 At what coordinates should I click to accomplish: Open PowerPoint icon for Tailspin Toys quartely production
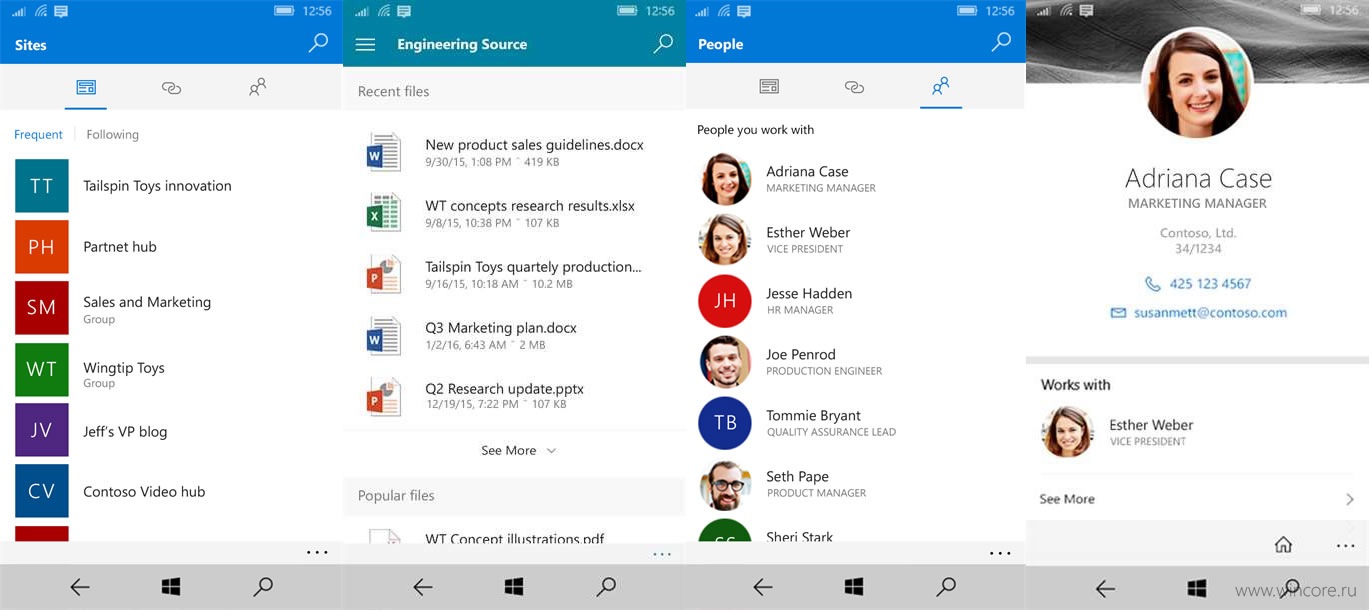pos(383,274)
